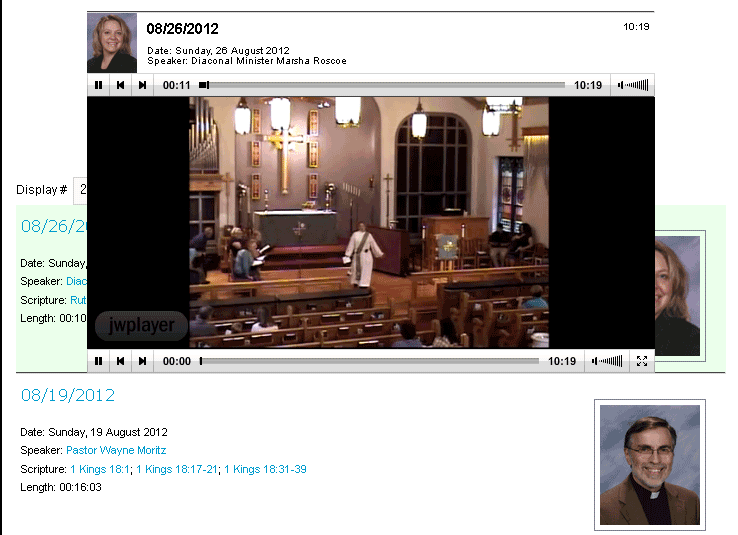The width and height of the screenshot is (738, 535).
Task: Click the 10:19 duration in the top control bar
Action: click(588, 85)
